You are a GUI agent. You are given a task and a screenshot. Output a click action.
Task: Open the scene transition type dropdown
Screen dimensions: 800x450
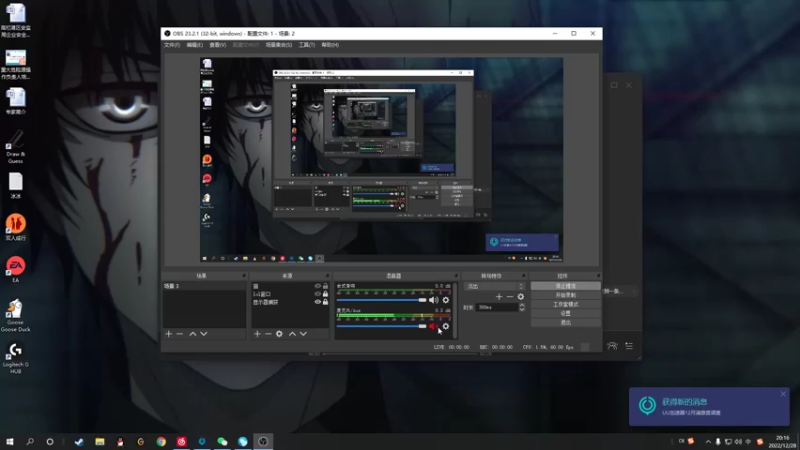[494, 286]
